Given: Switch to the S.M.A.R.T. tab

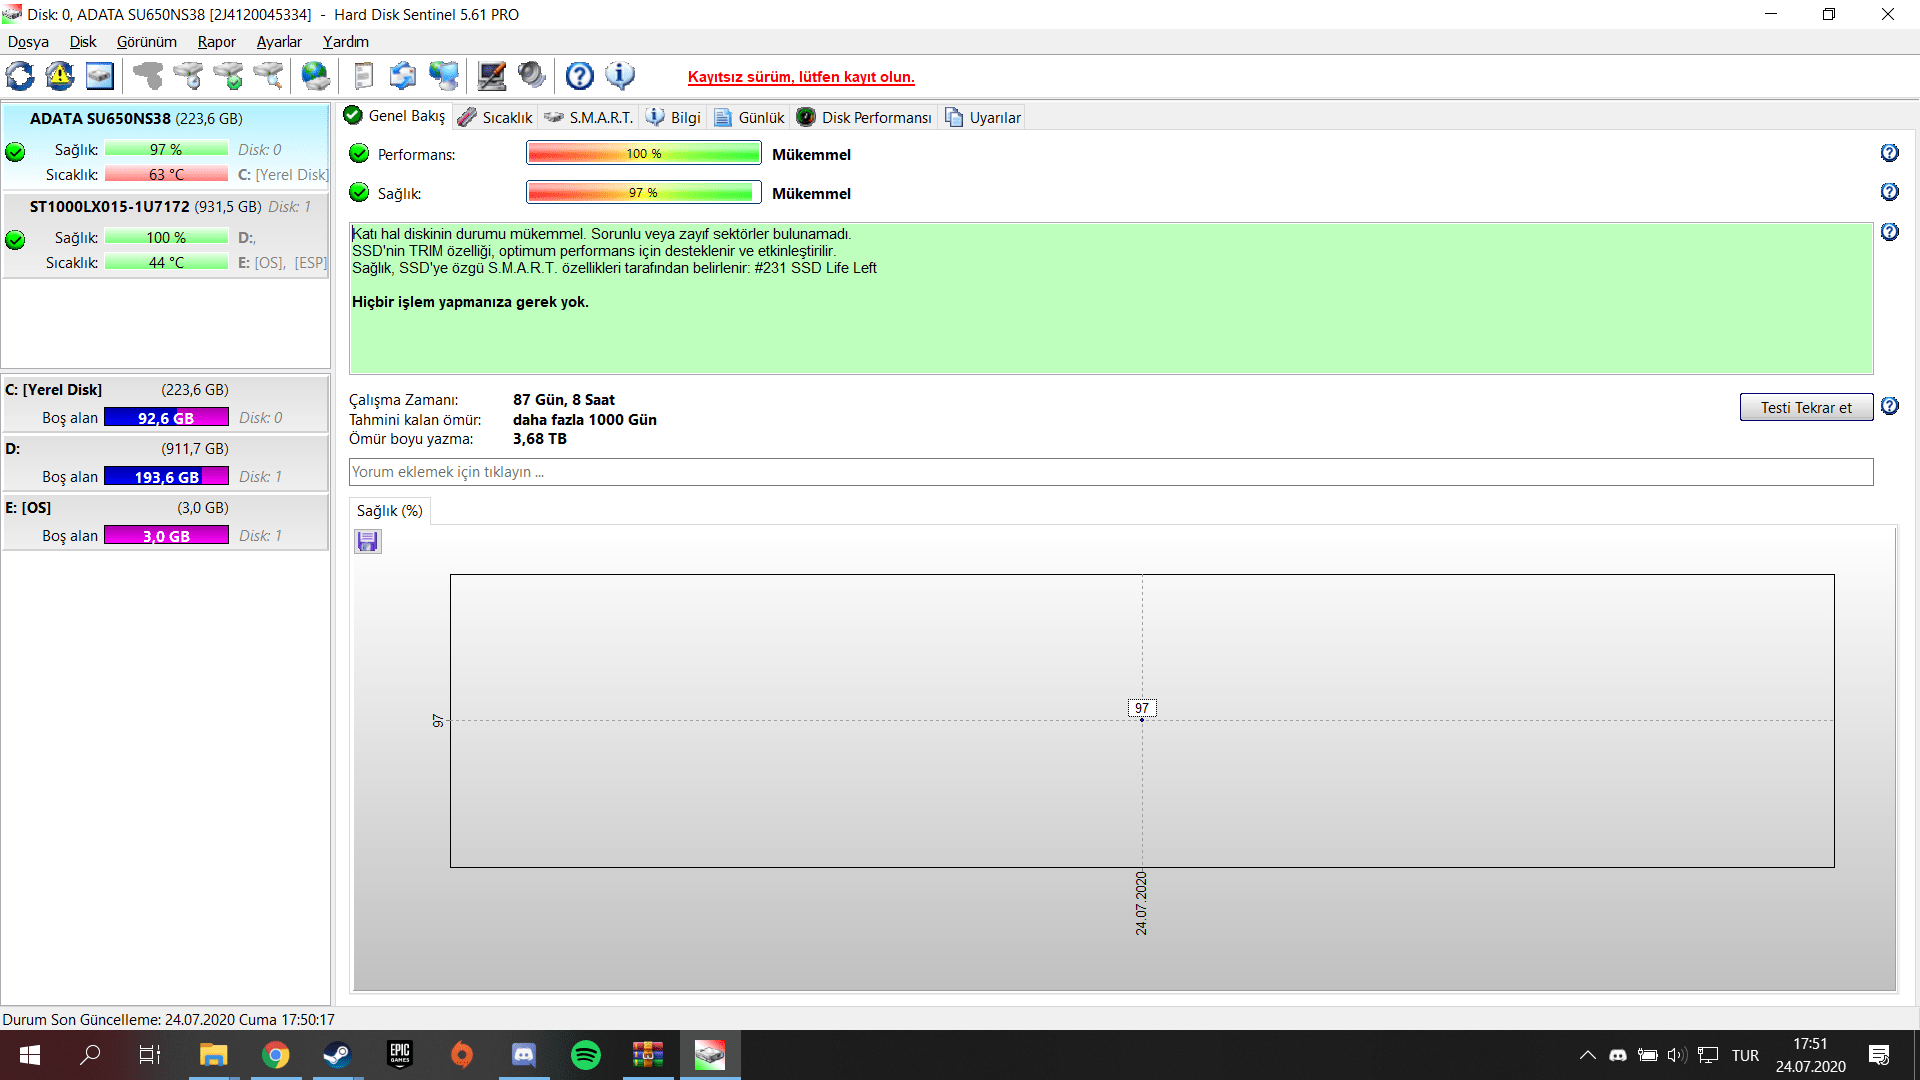Looking at the screenshot, I should tap(589, 117).
